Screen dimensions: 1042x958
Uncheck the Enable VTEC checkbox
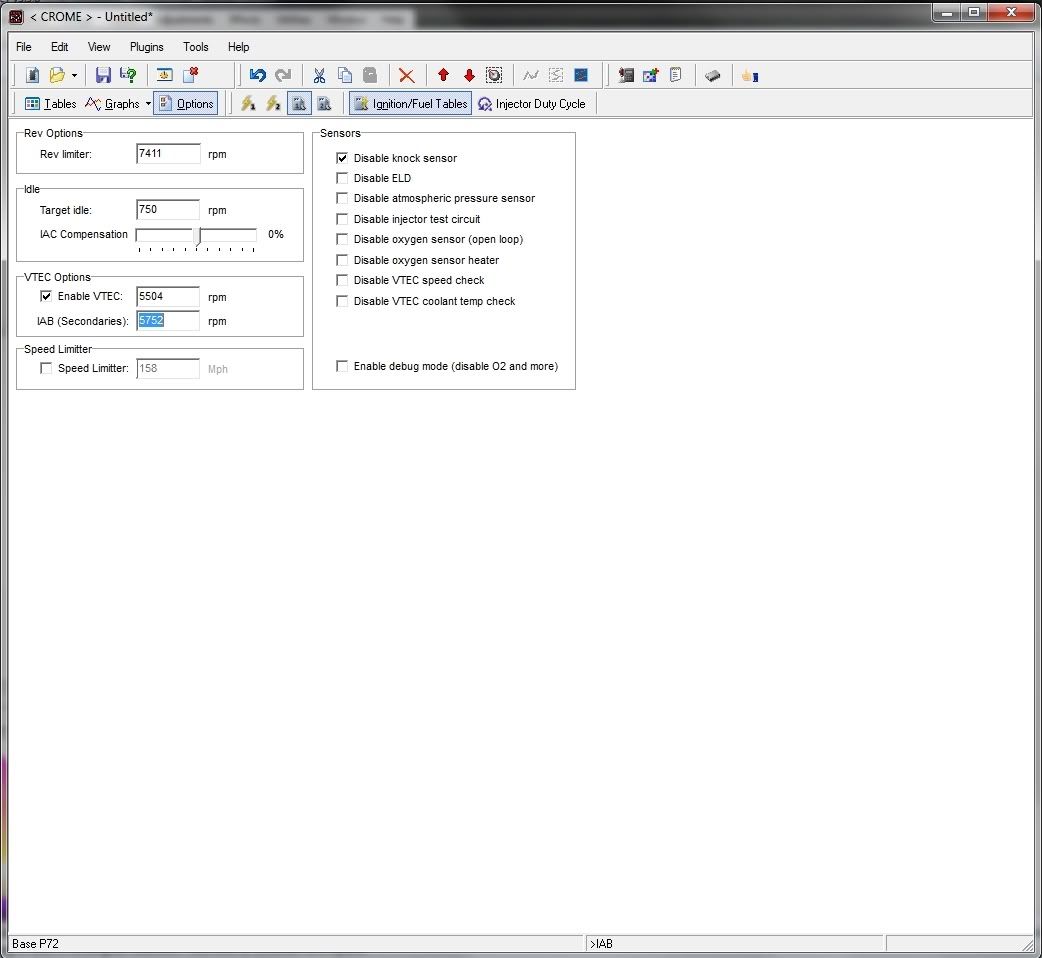coord(46,296)
